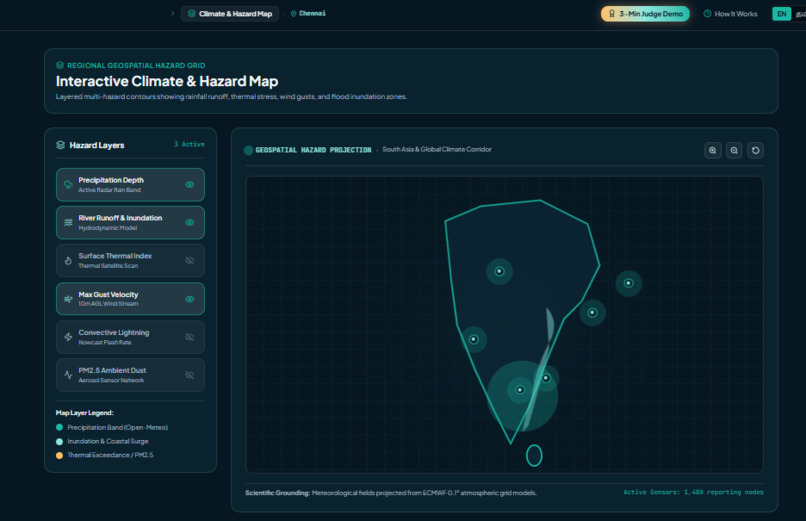Click 'Active Sensors: 1,480 reporting nodes' status text
The image size is (806, 521).
tap(693, 492)
